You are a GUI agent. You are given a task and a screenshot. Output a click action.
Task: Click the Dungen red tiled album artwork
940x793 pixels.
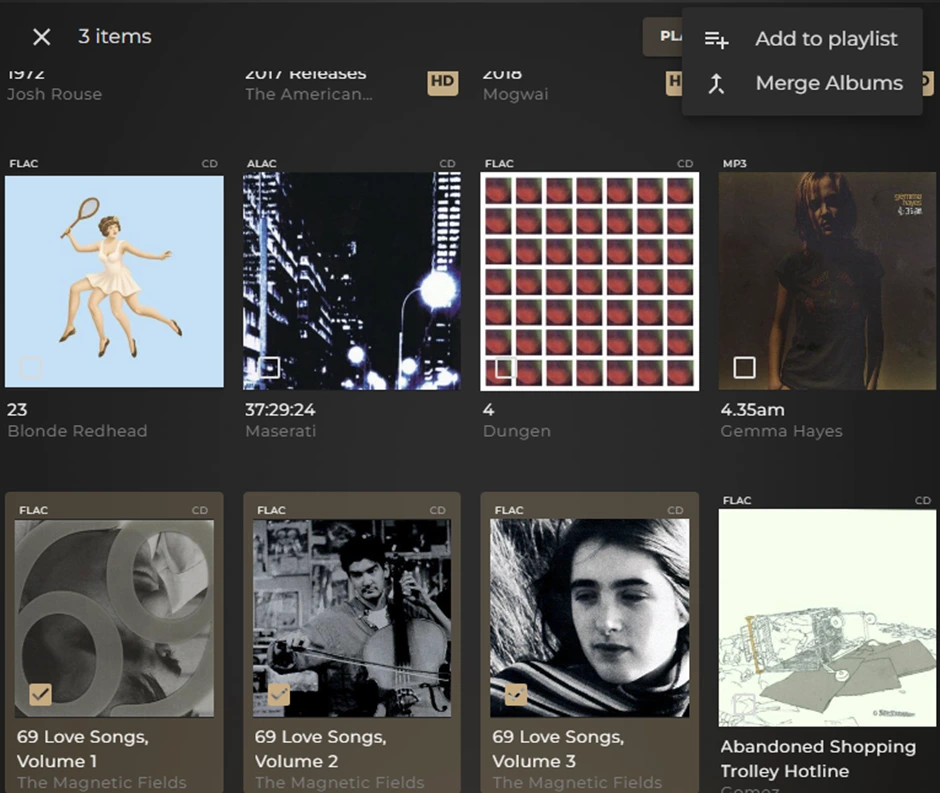coord(590,280)
